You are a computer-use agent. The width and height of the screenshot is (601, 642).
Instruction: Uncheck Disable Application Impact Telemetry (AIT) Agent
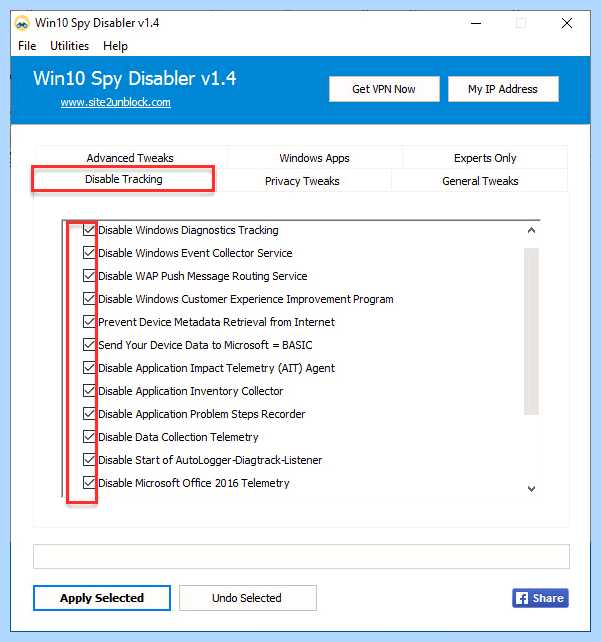pos(89,368)
